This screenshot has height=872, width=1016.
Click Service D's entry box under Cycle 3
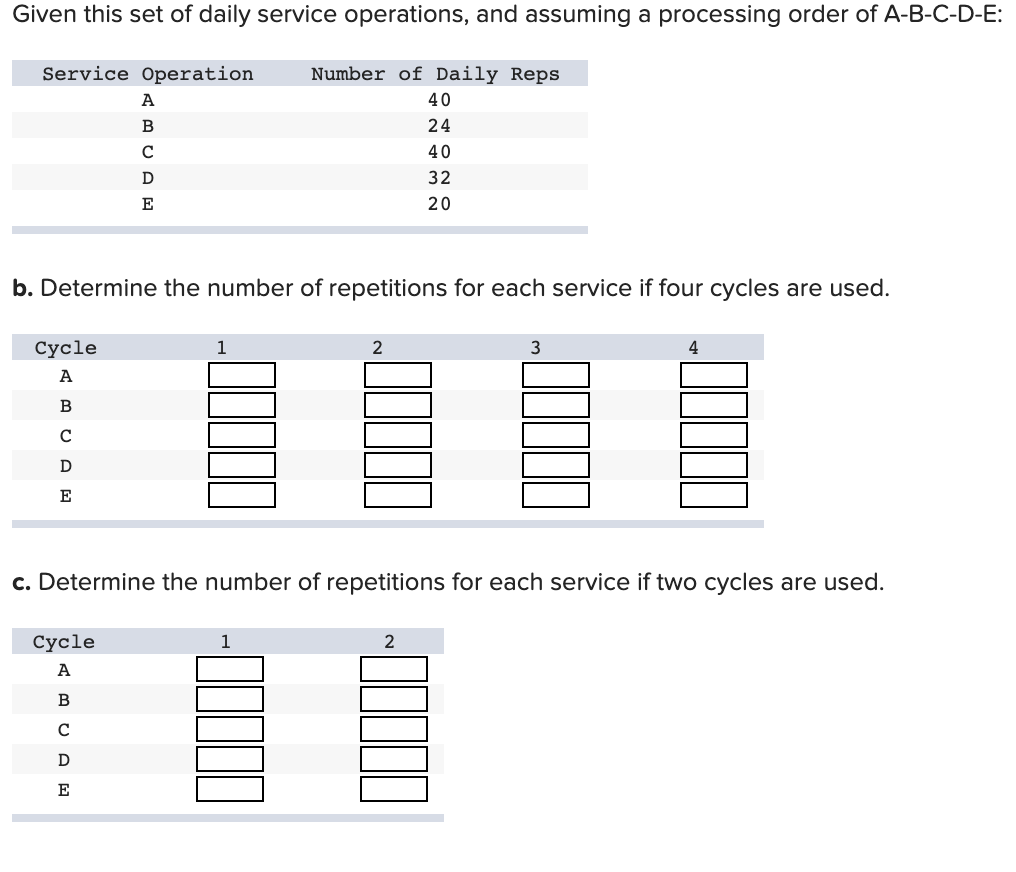555,464
